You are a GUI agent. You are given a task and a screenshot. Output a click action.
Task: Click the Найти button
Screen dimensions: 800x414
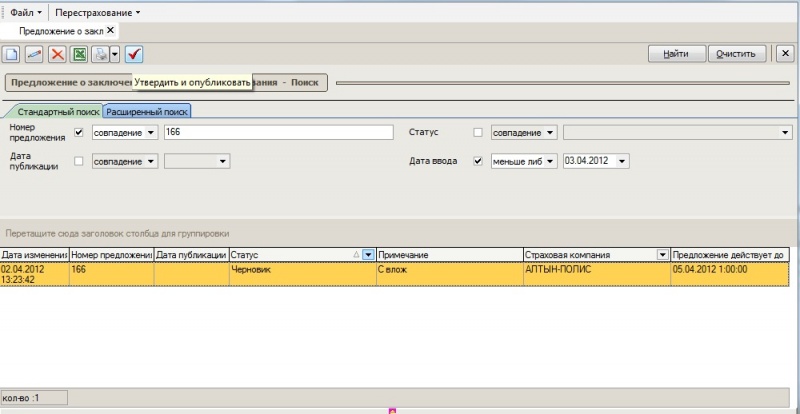(x=674, y=54)
